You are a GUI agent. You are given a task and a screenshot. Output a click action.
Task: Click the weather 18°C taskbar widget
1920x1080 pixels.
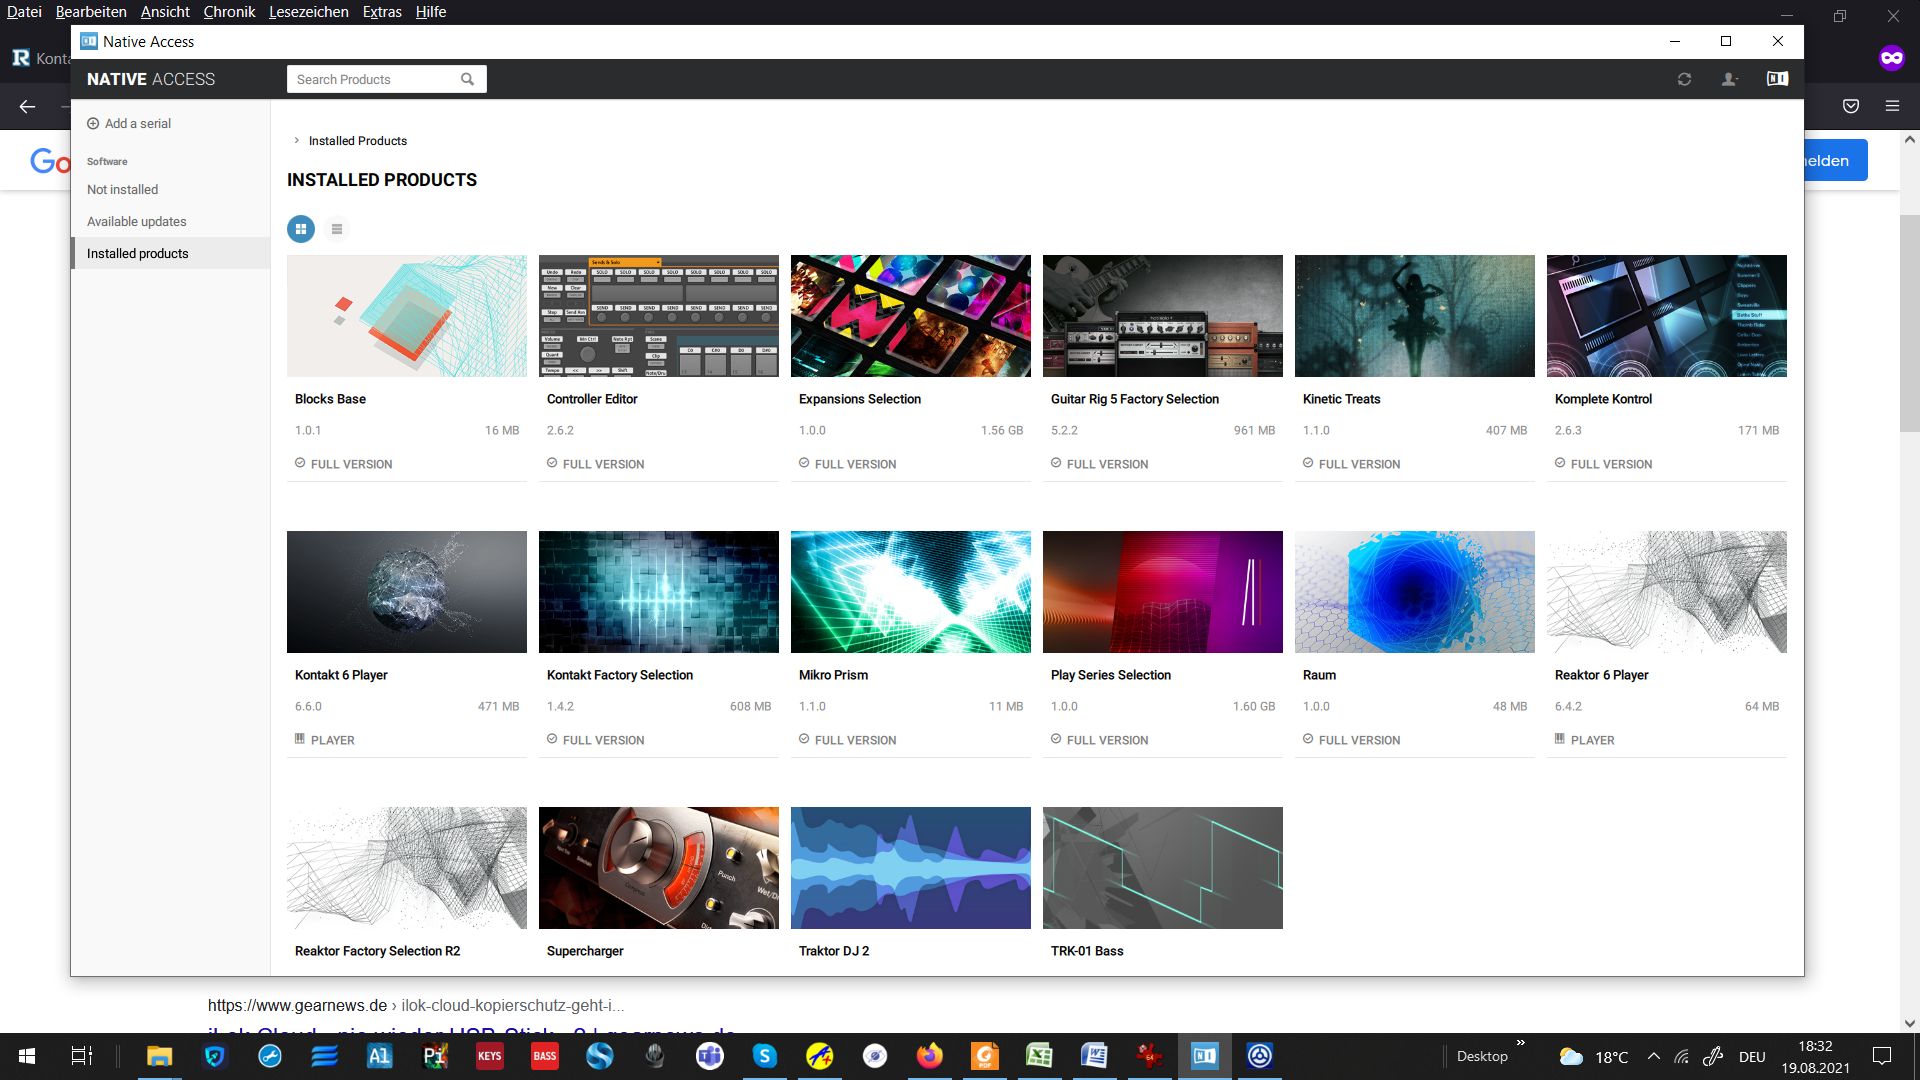click(x=1594, y=1057)
